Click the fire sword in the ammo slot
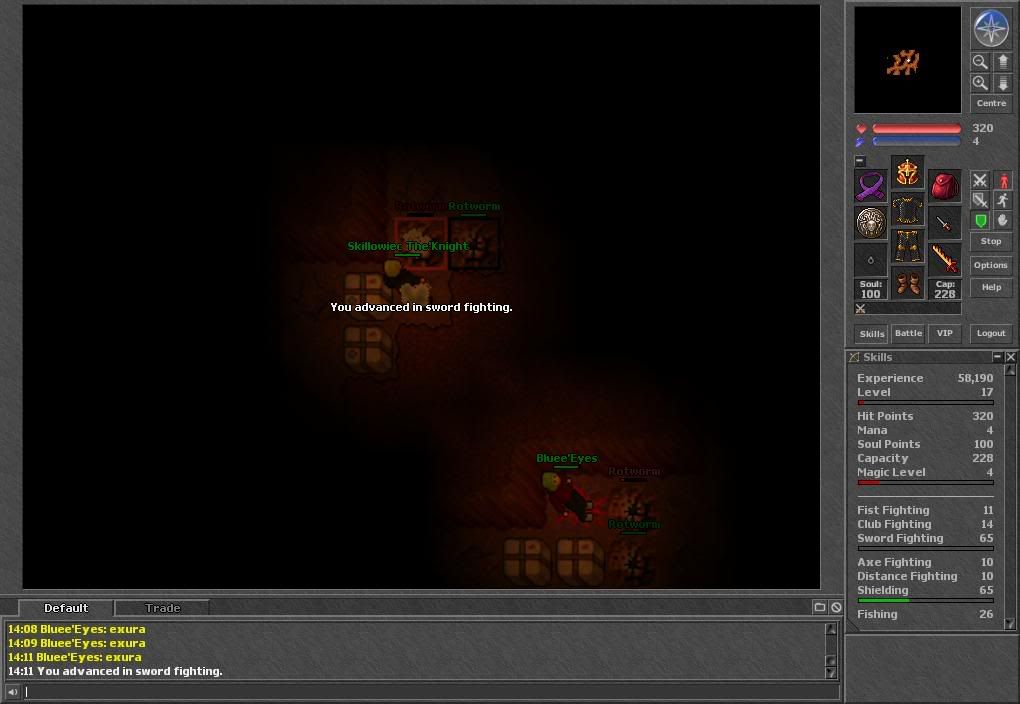 coord(945,260)
